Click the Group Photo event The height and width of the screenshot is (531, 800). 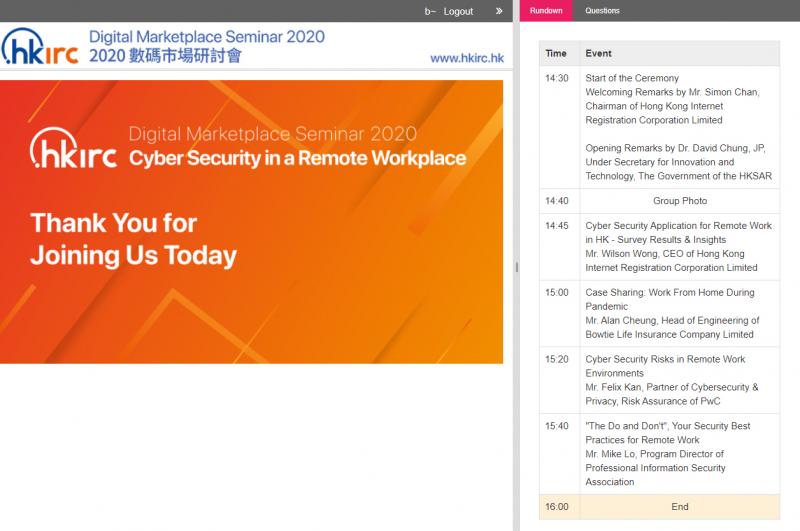tap(680, 201)
